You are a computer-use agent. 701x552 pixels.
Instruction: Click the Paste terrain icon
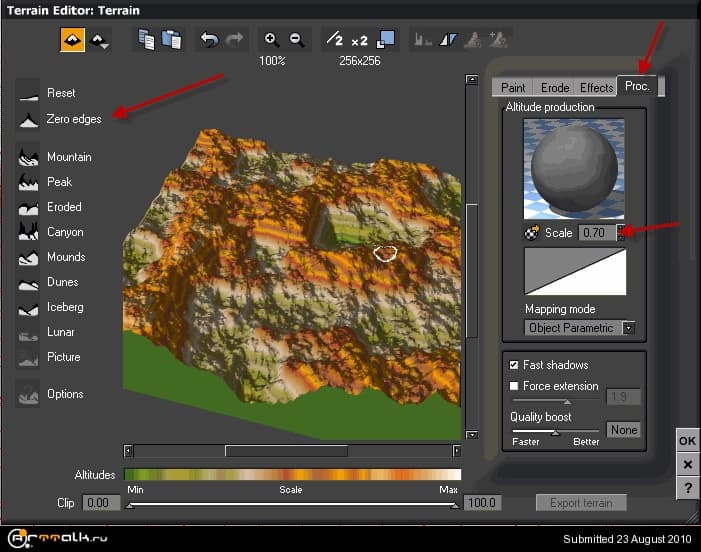tap(172, 40)
